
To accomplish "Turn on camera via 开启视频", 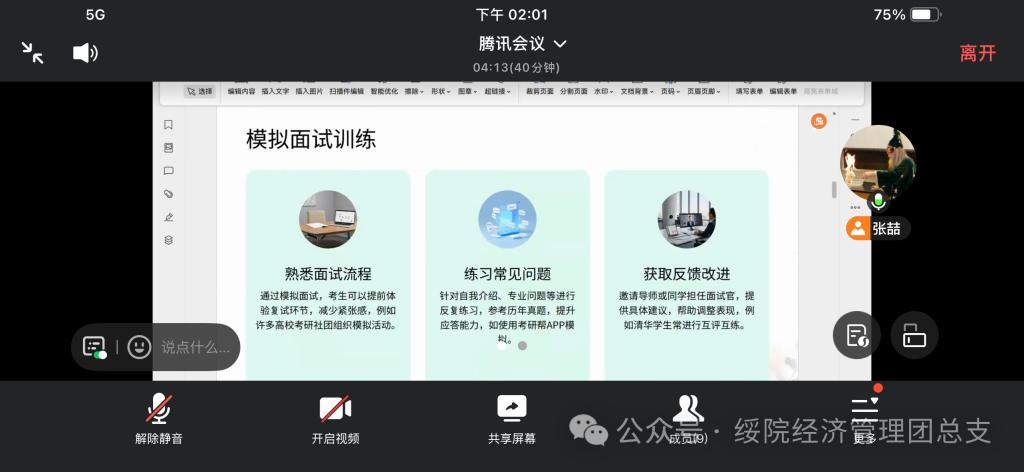I will [335, 417].
